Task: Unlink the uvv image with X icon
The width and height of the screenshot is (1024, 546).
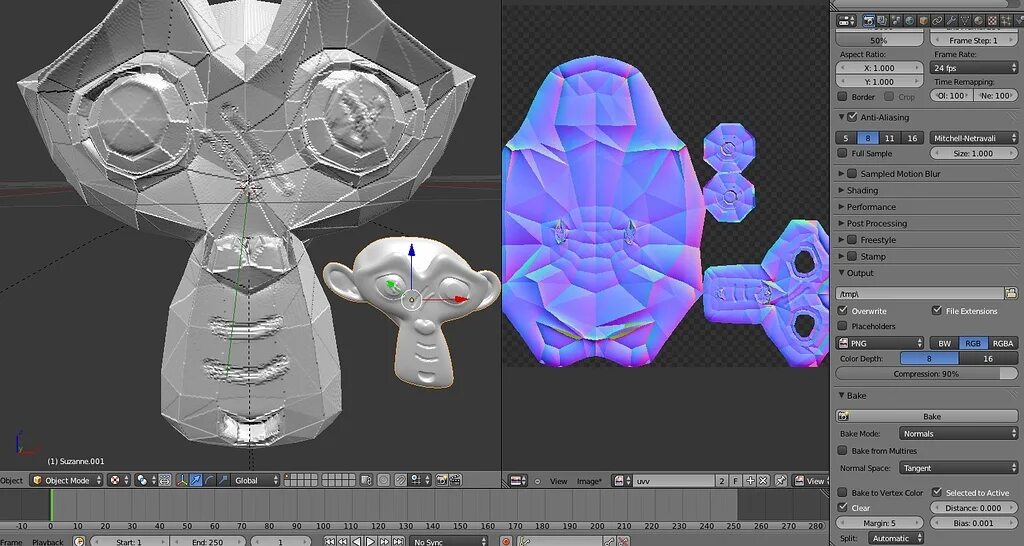Action: [763, 481]
